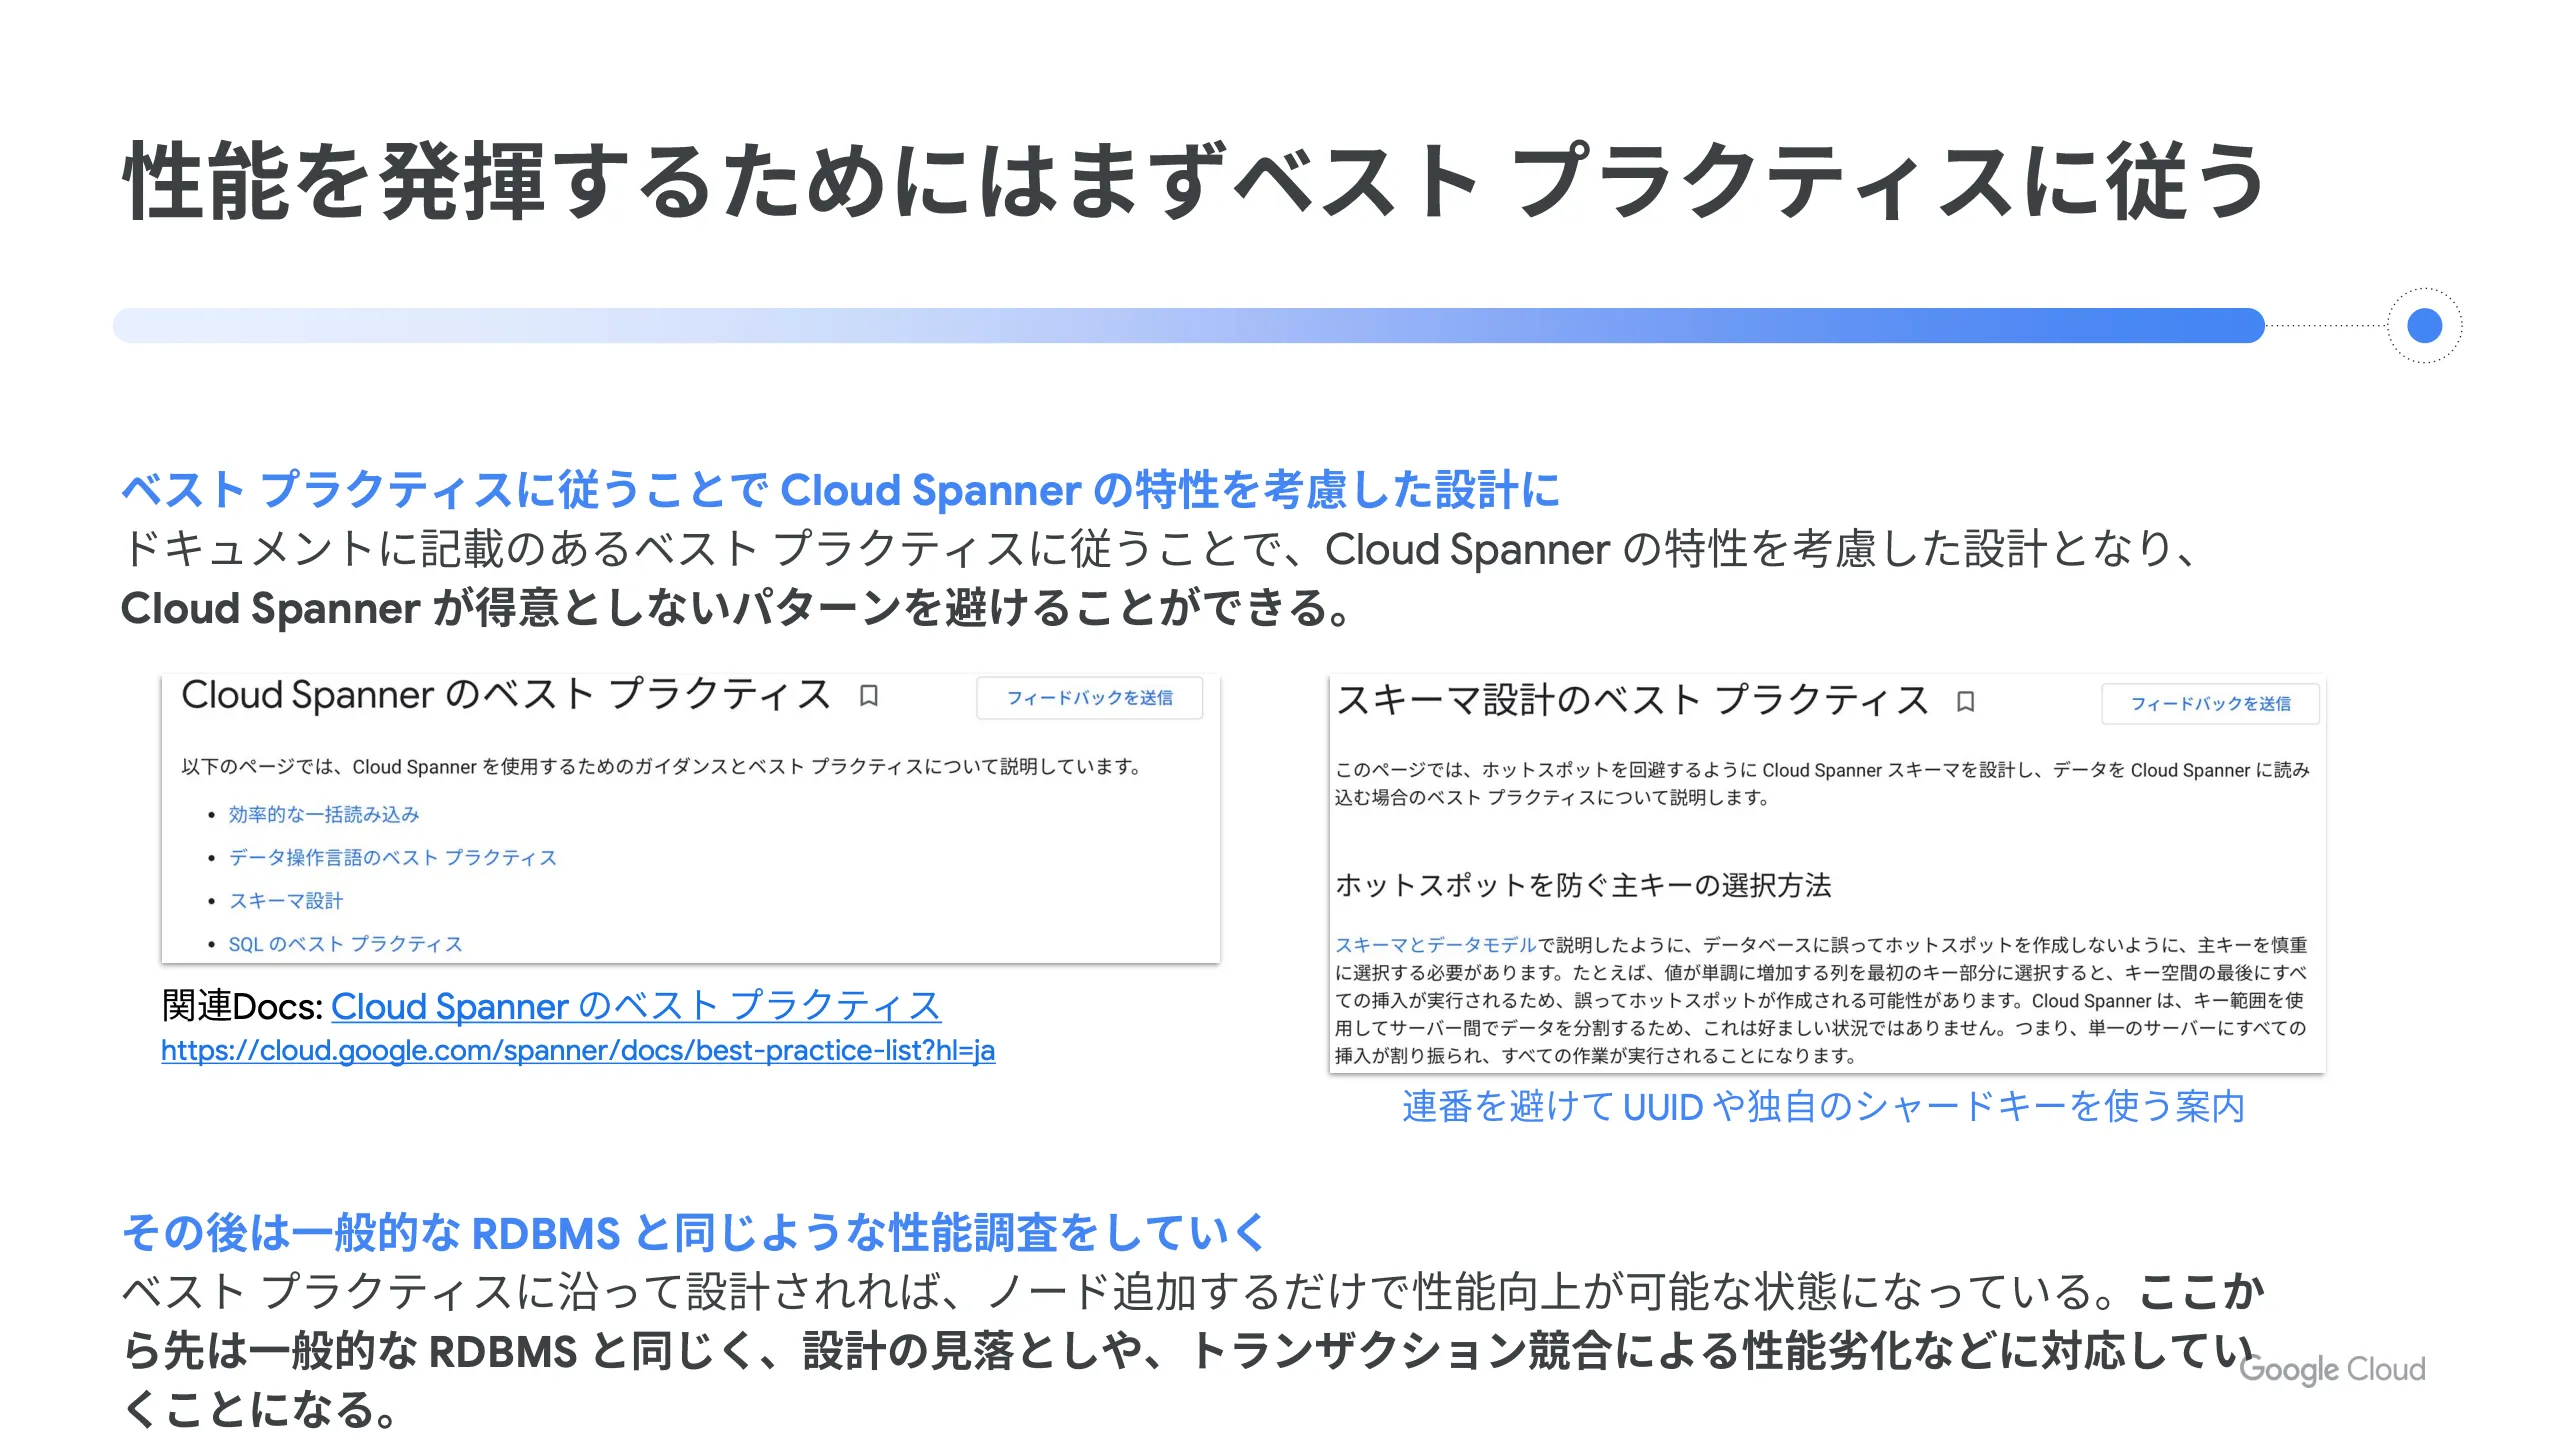
Task: Click フィードバックを送信 button in スキーマ設計 panel
Action: (2210, 704)
